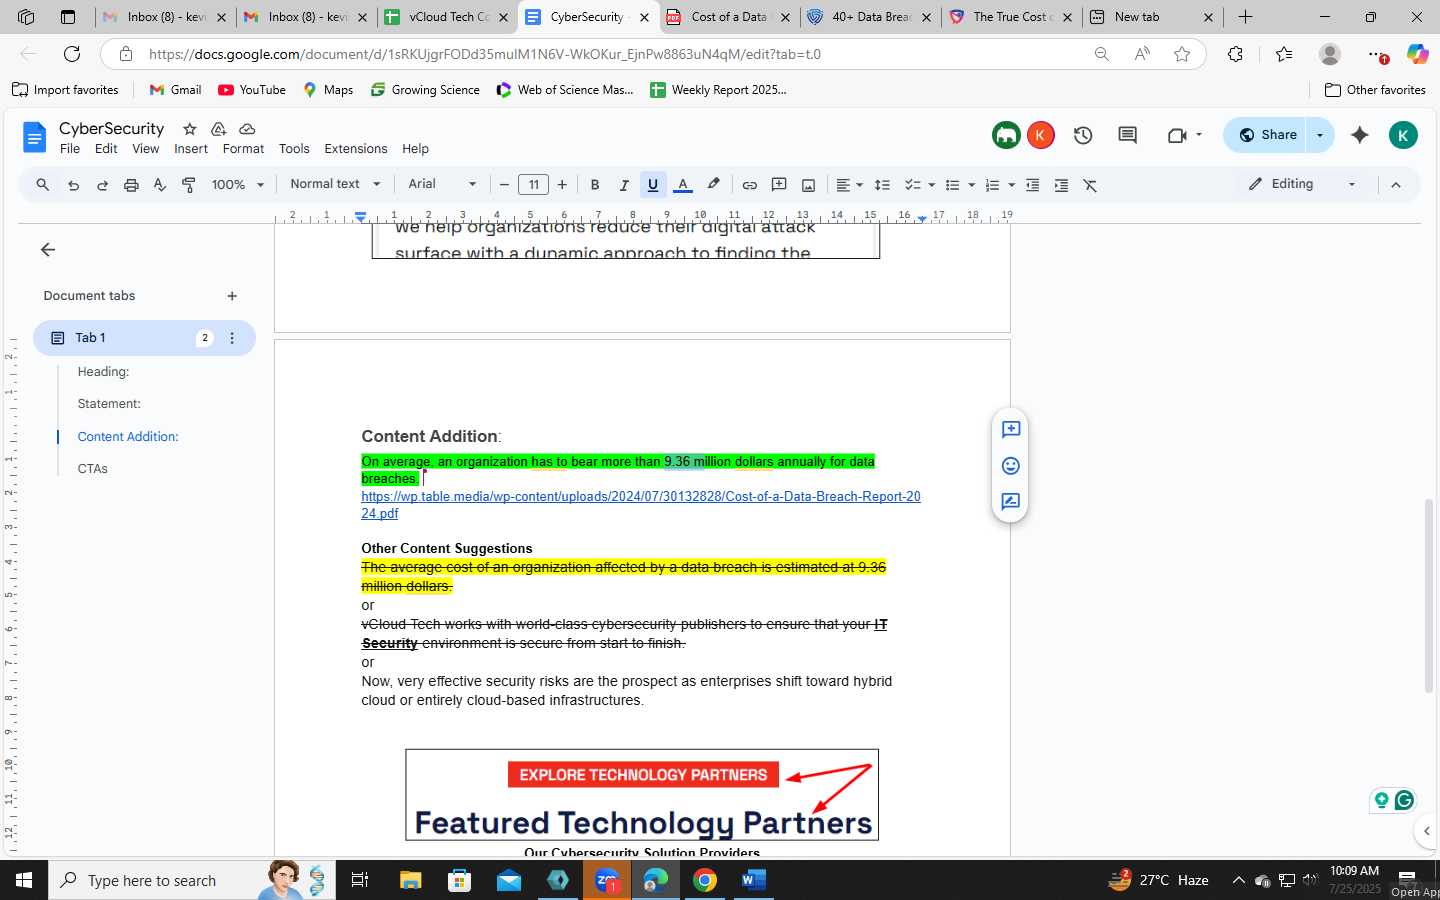Open the text alignment dropdown
The width and height of the screenshot is (1440, 900).
point(849,185)
